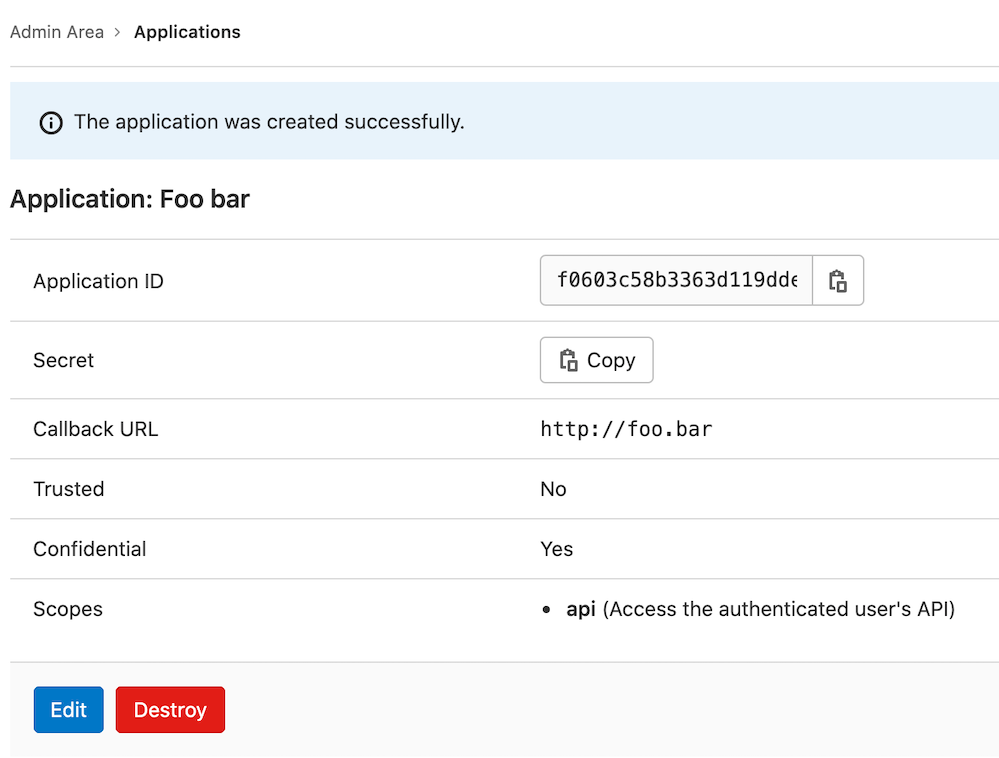Click the Scopes row label
The height and width of the screenshot is (758, 999).
click(67, 609)
